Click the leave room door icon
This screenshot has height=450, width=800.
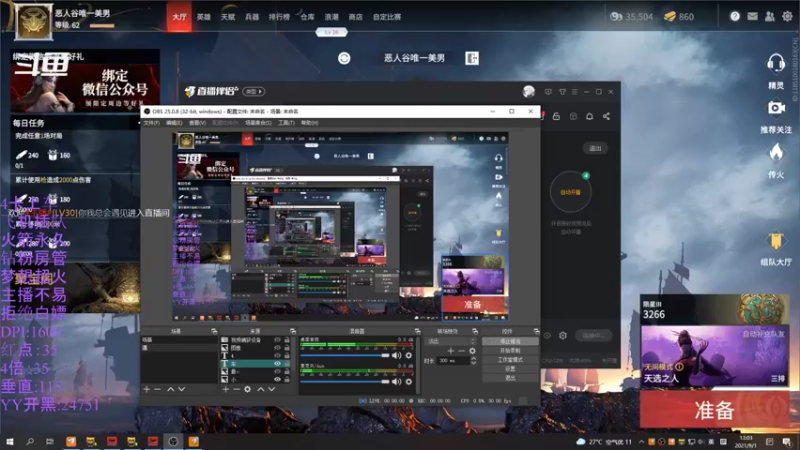(472, 58)
